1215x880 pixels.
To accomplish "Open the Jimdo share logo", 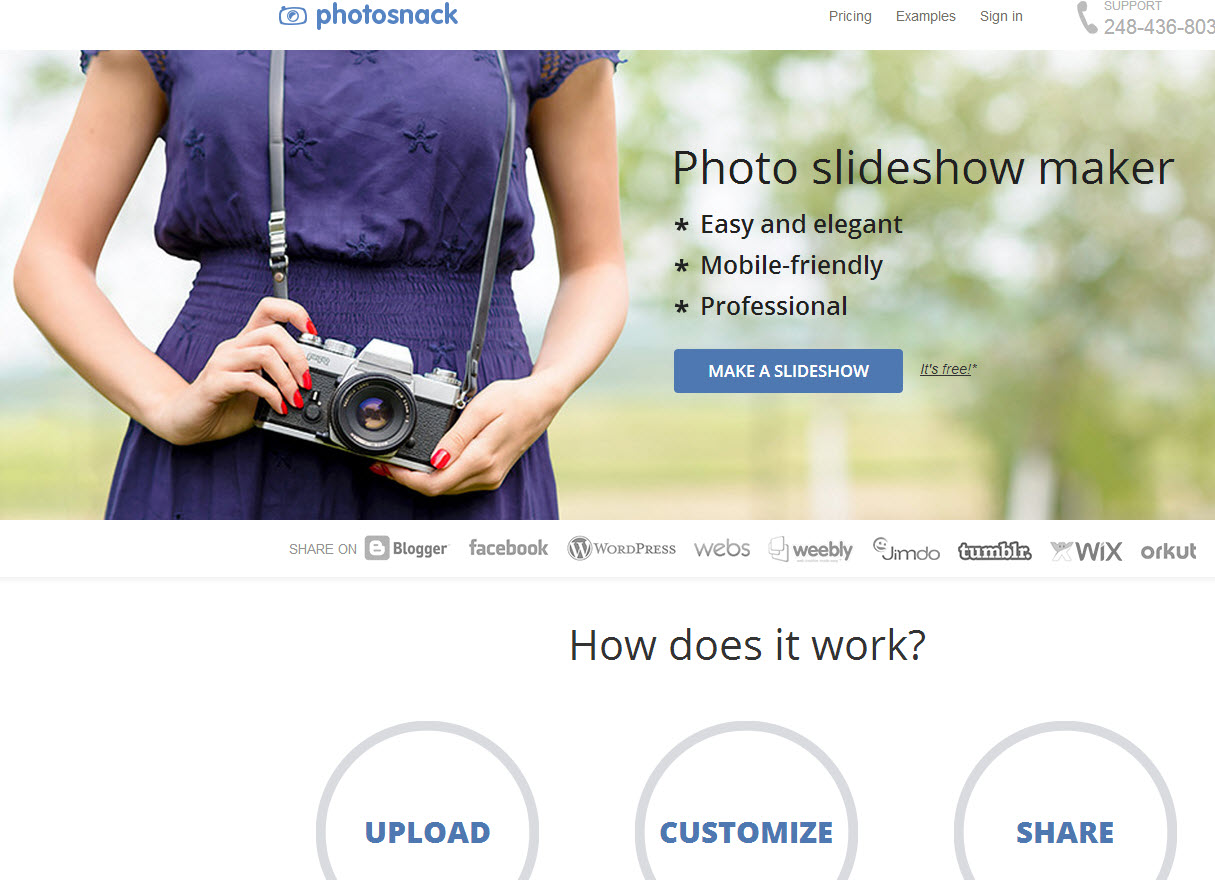I will click(x=906, y=549).
